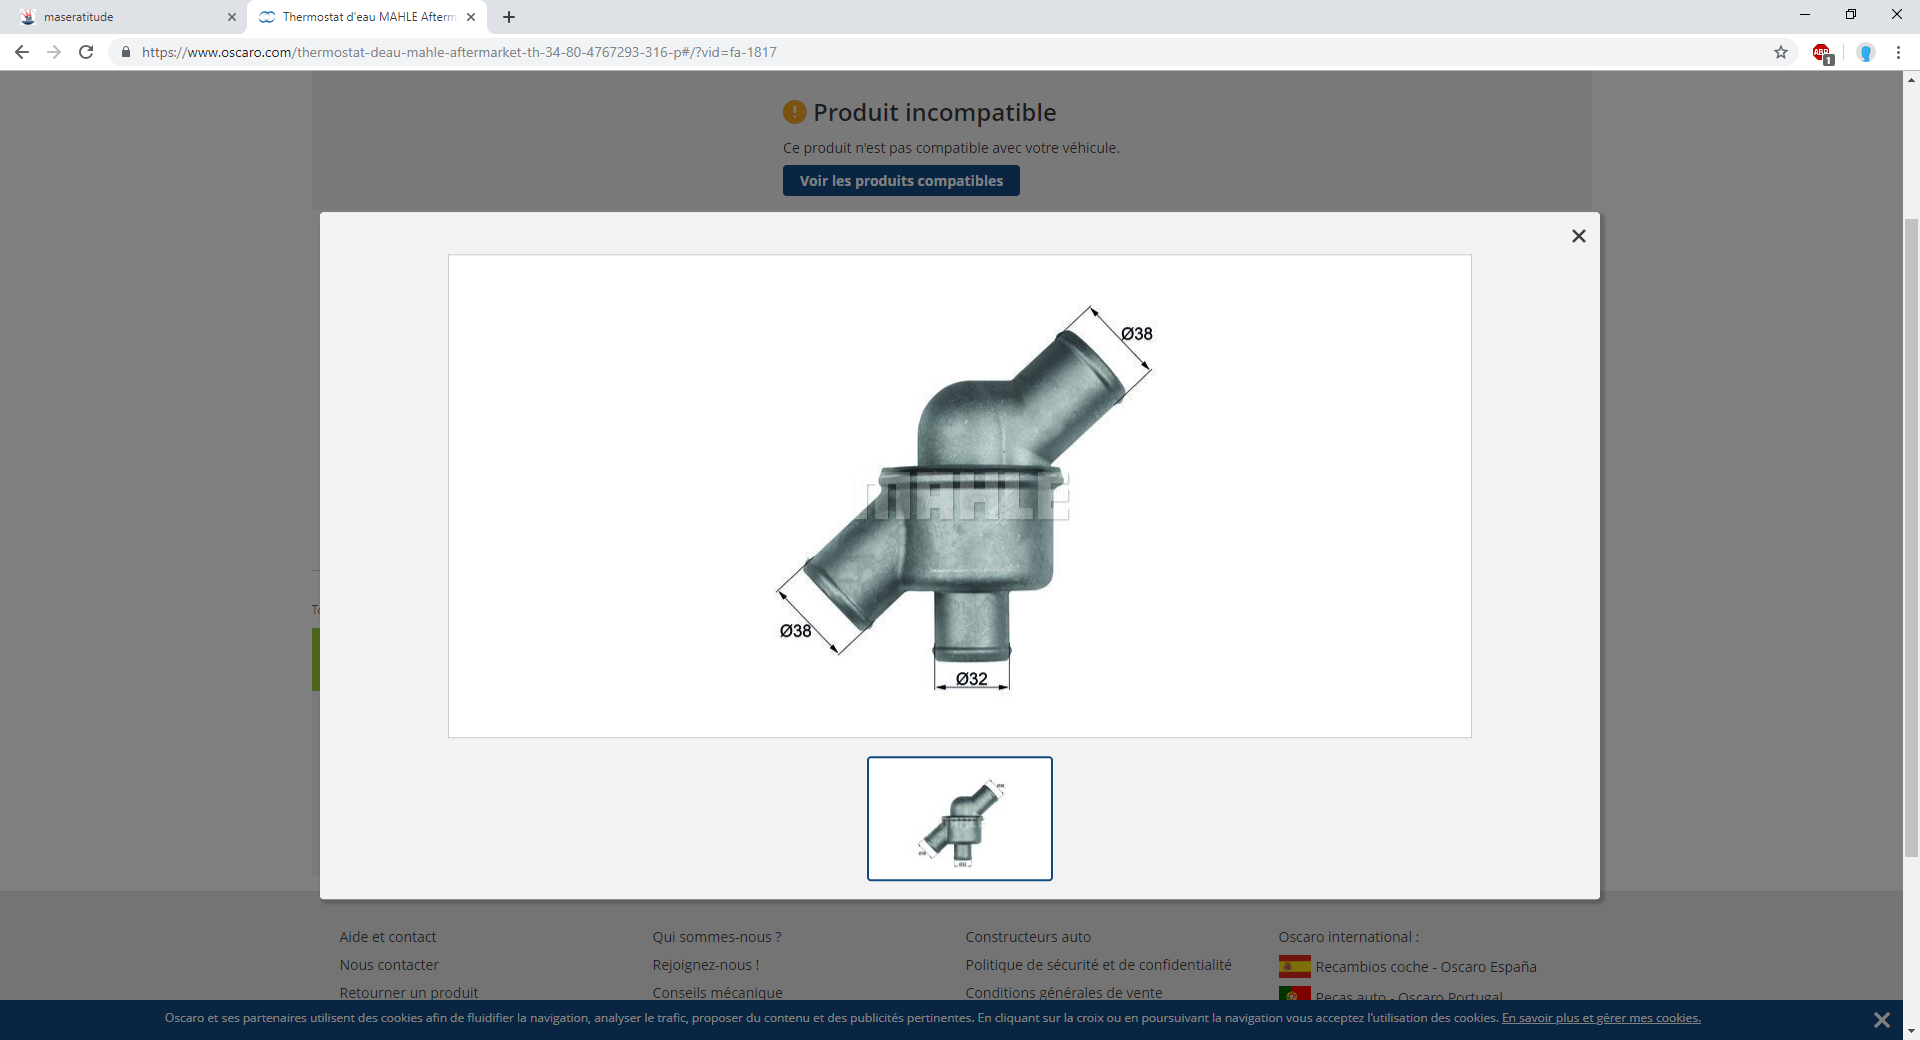Minimize the Chrome window
1920x1040 pixels.
tap(1805, 15)
